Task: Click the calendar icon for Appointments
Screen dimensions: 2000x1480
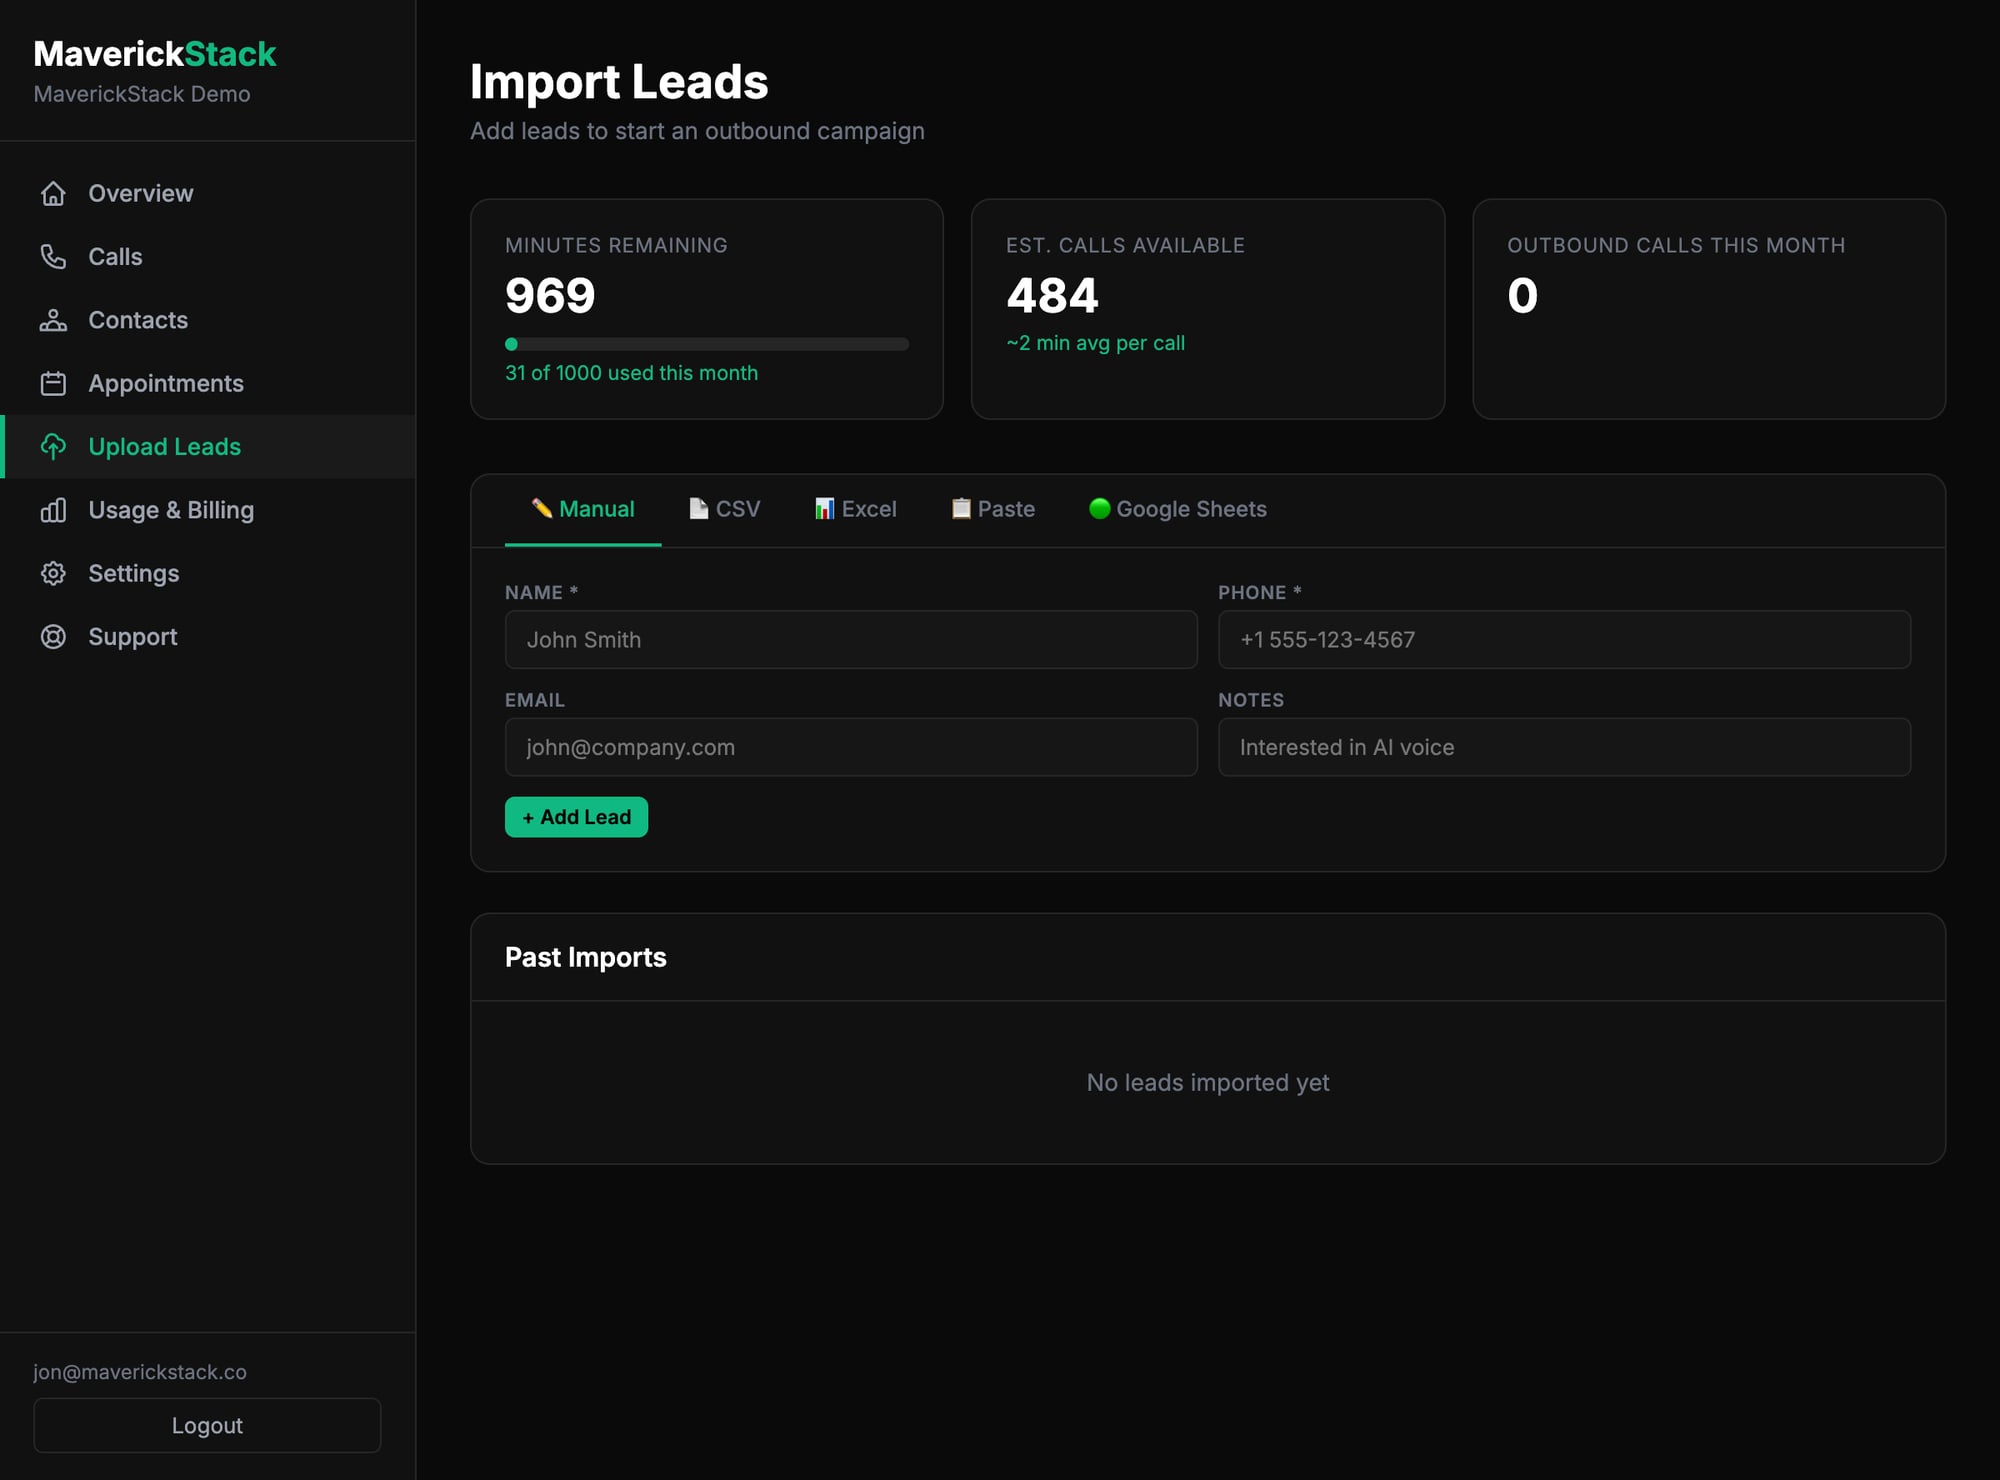Action: 53,383
